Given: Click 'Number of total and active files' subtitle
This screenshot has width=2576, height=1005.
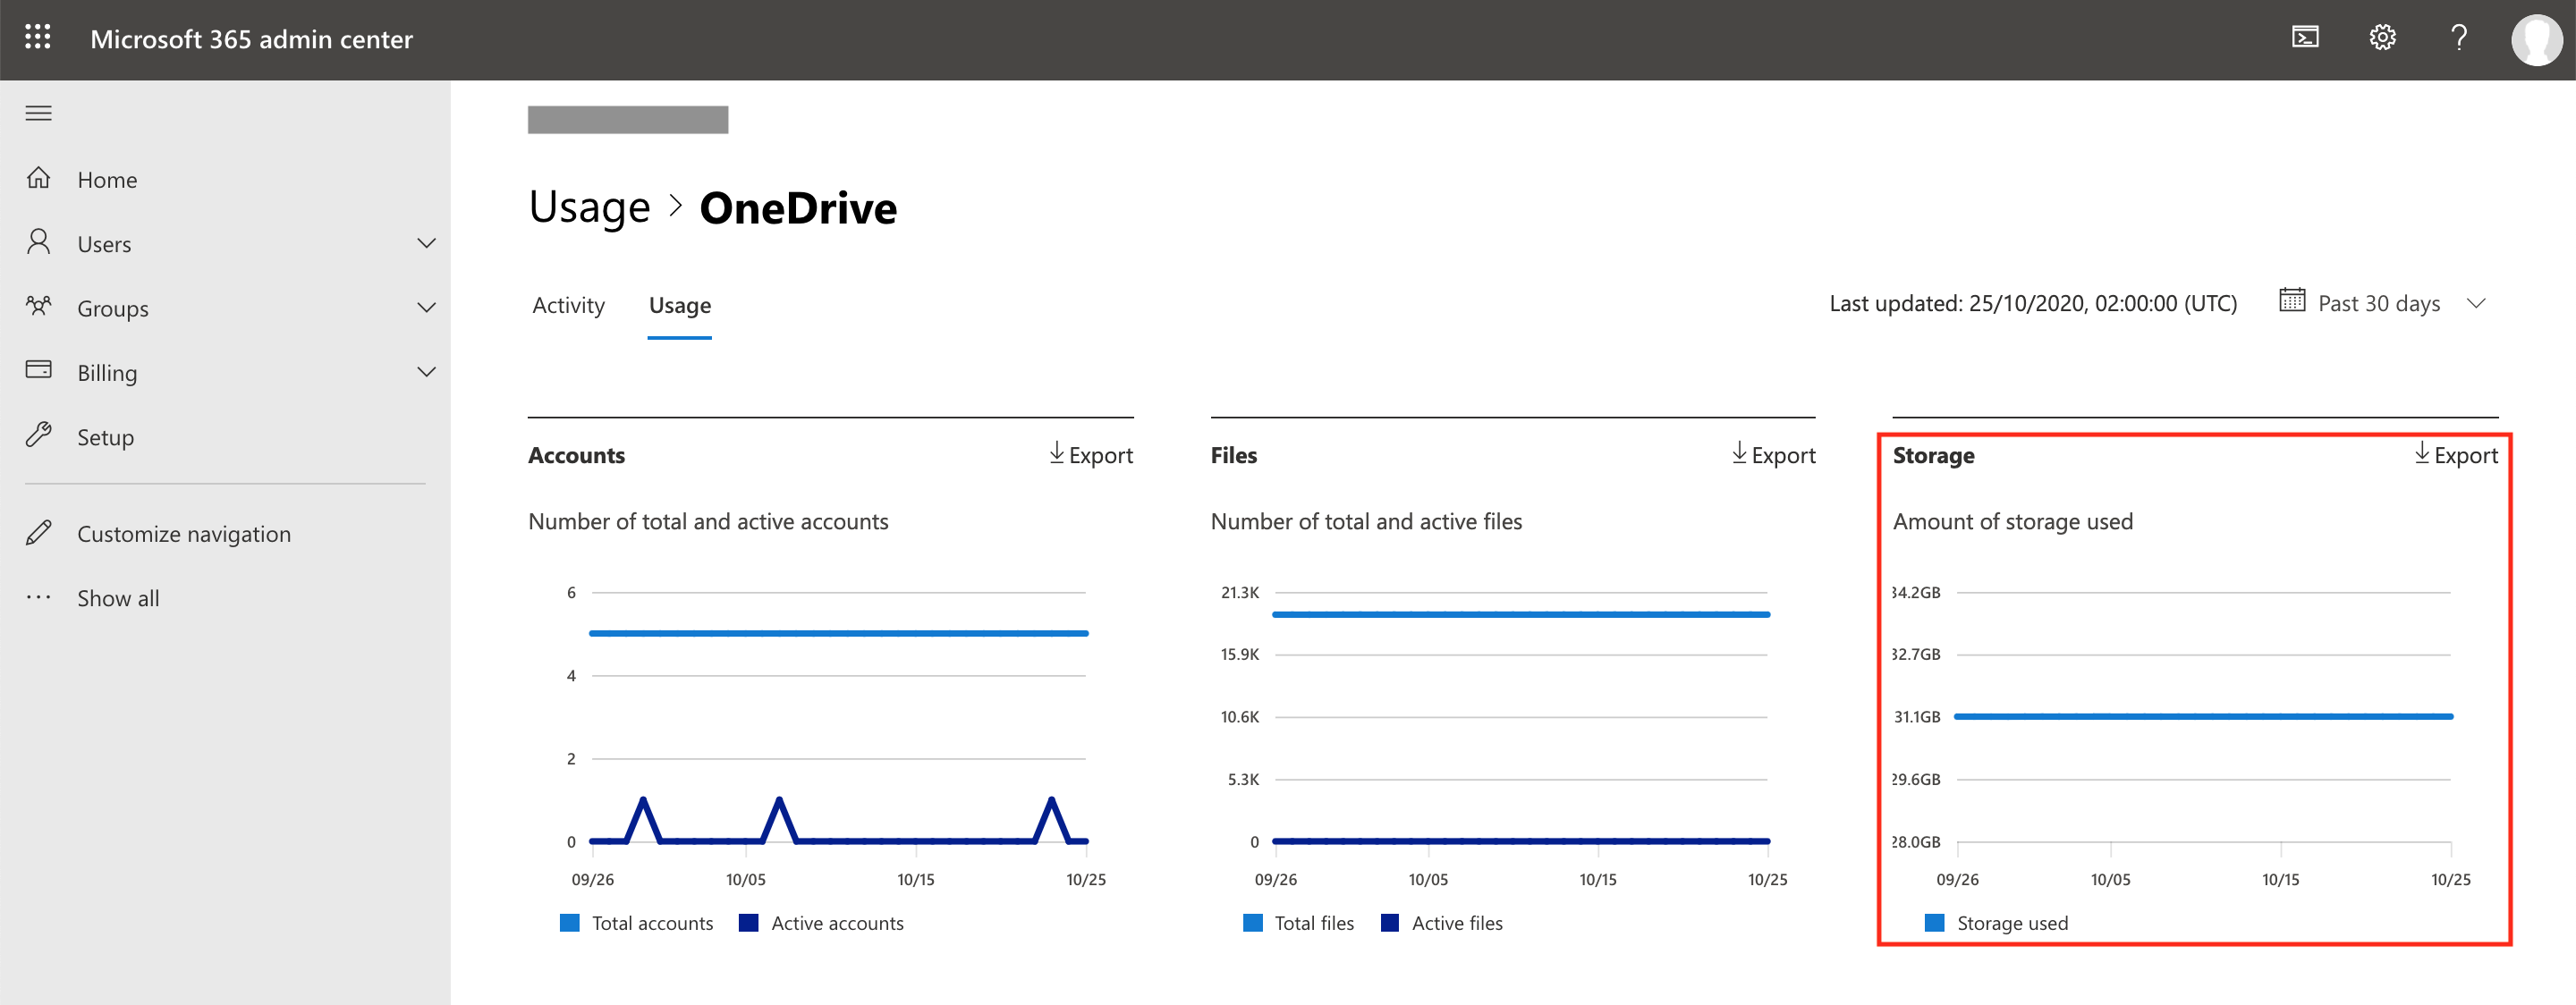Looking at the screenshot, I should [1366, 522].
